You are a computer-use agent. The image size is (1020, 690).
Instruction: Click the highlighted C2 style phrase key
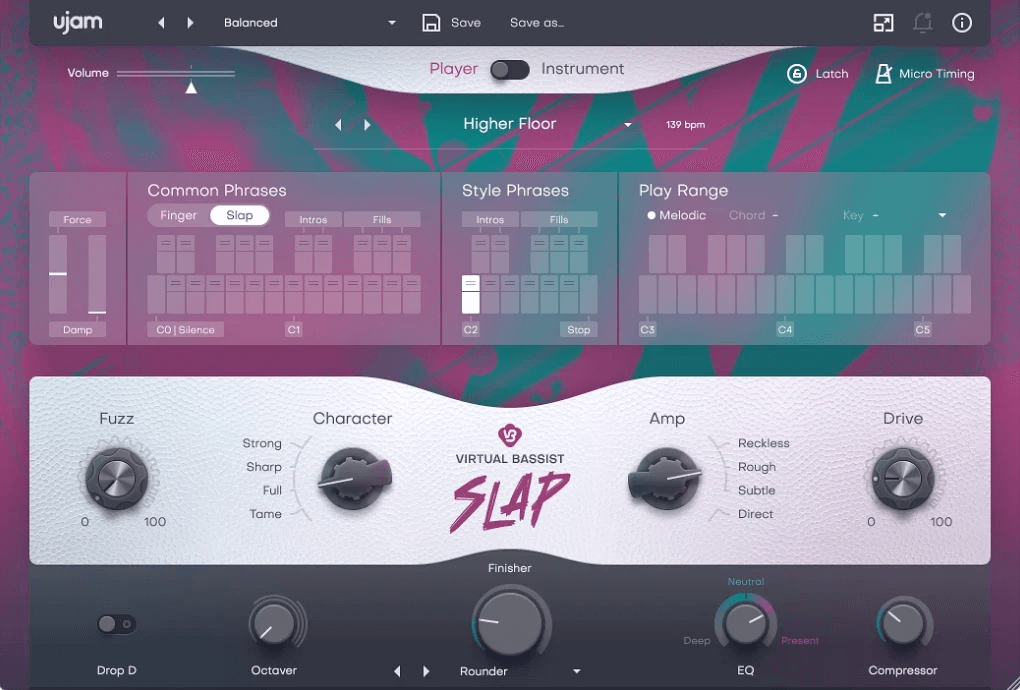[470, 295]
